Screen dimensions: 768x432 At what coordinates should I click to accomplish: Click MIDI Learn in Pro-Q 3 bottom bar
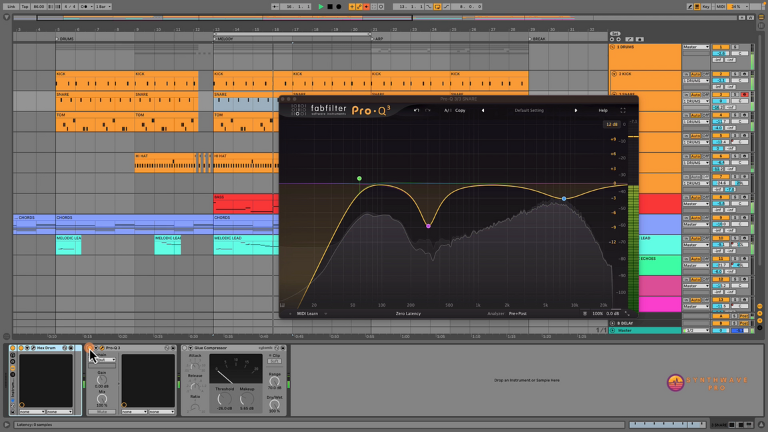pyautogui.click(x=307, y=313)
